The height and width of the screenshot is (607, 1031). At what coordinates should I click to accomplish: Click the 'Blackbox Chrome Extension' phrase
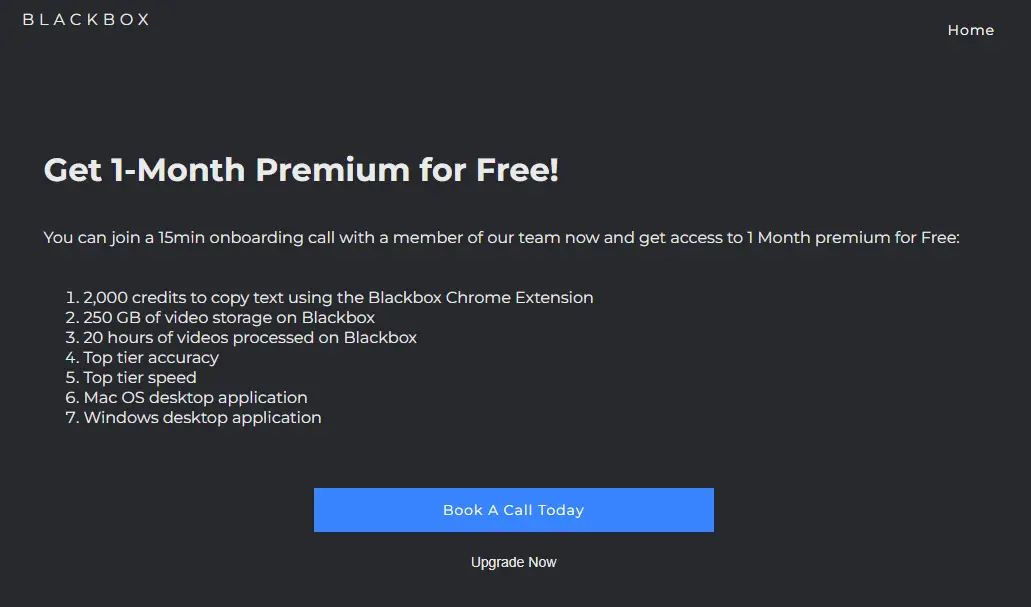click(x=480, y=298)
